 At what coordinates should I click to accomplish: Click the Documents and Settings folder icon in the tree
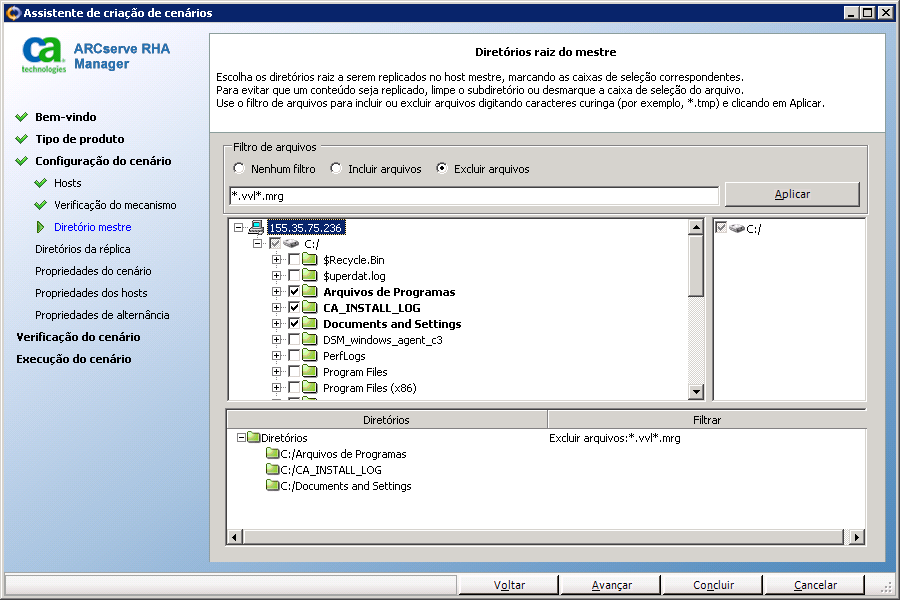point(310,324)
